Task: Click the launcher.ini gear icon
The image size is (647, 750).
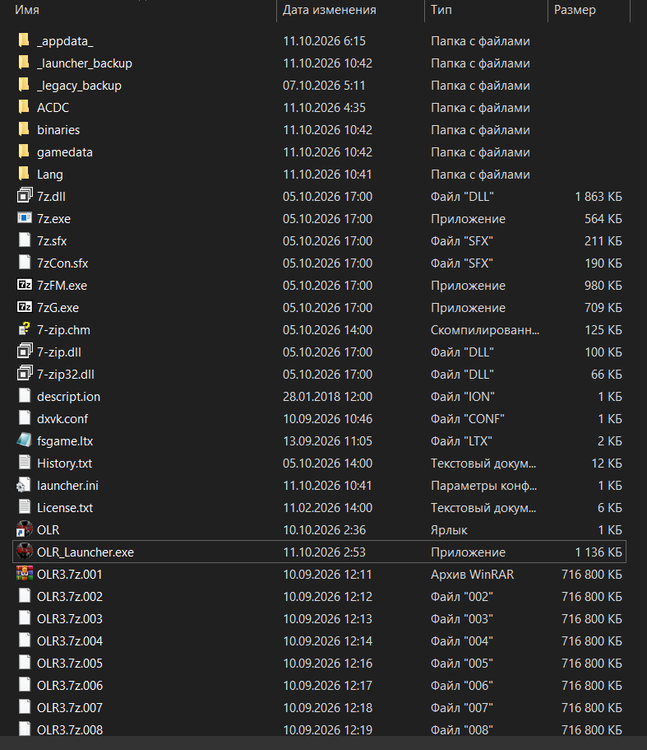Action: [23, 485]
